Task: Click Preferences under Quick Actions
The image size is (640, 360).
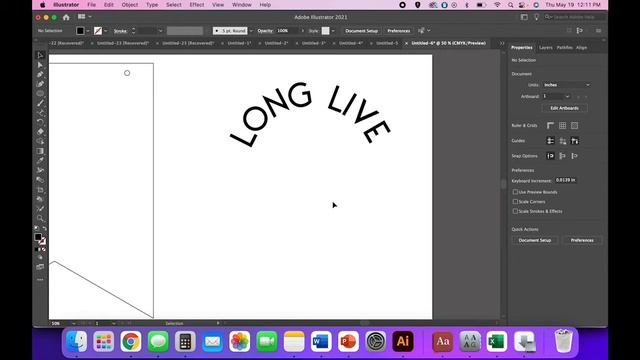Action: pyautogui.click(x=582, y=240)
